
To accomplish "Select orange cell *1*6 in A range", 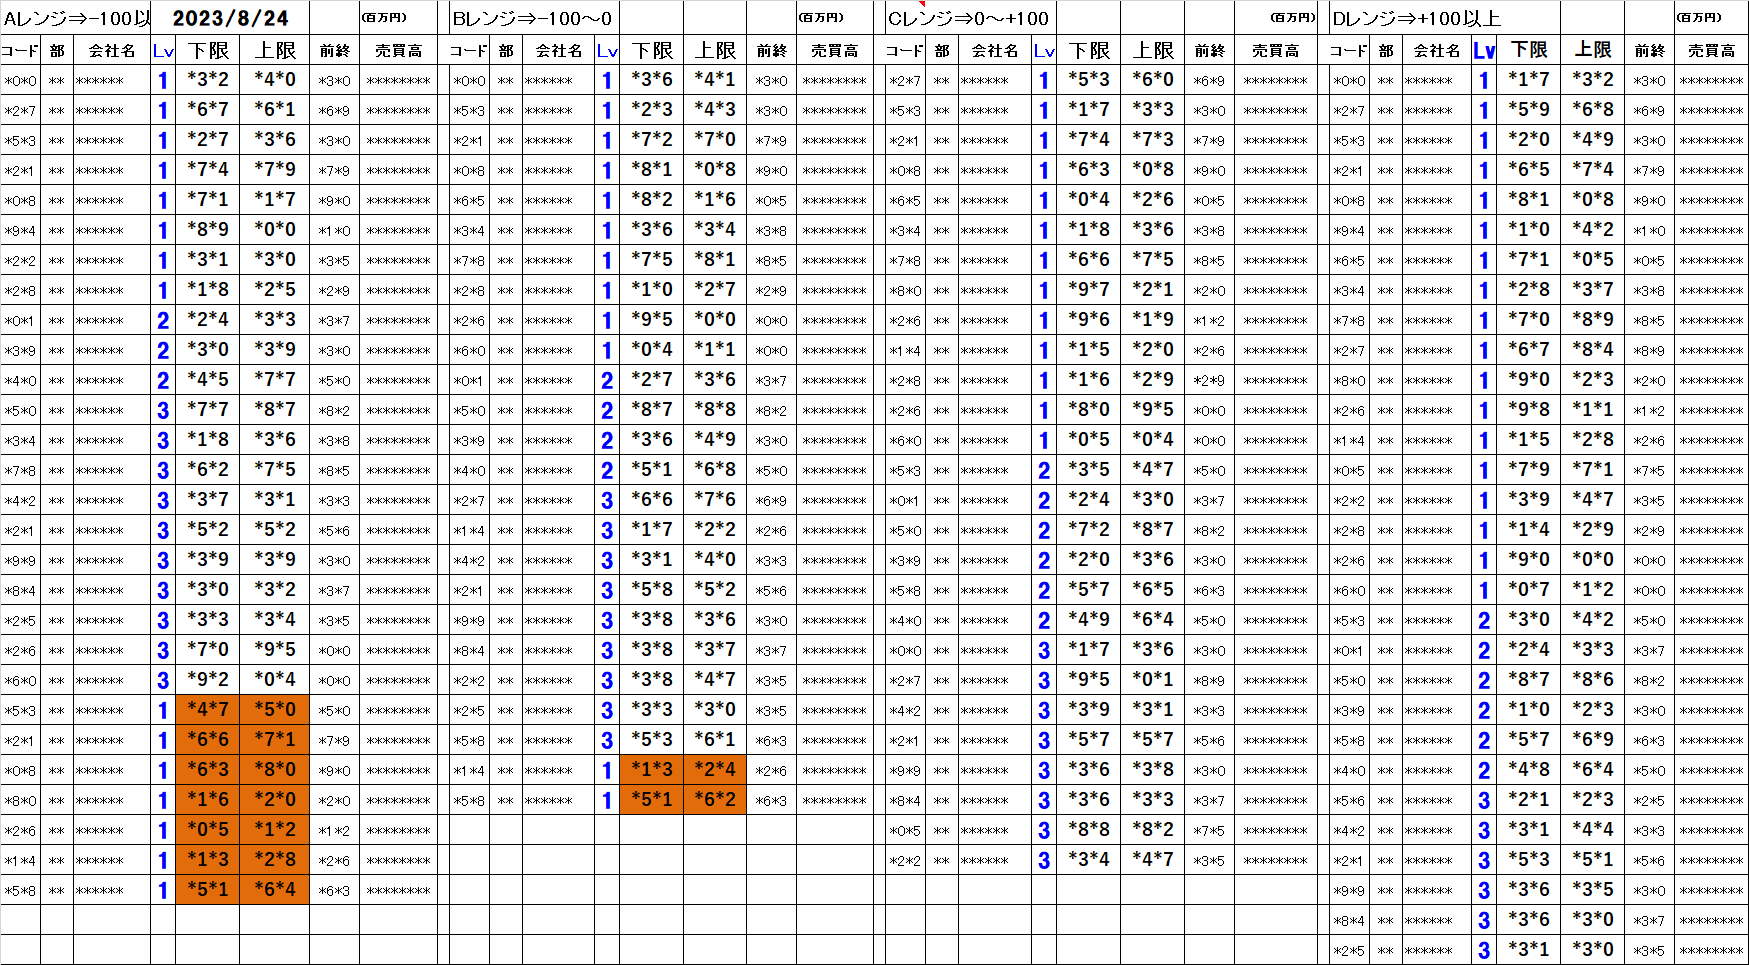I will coord(208,800).
